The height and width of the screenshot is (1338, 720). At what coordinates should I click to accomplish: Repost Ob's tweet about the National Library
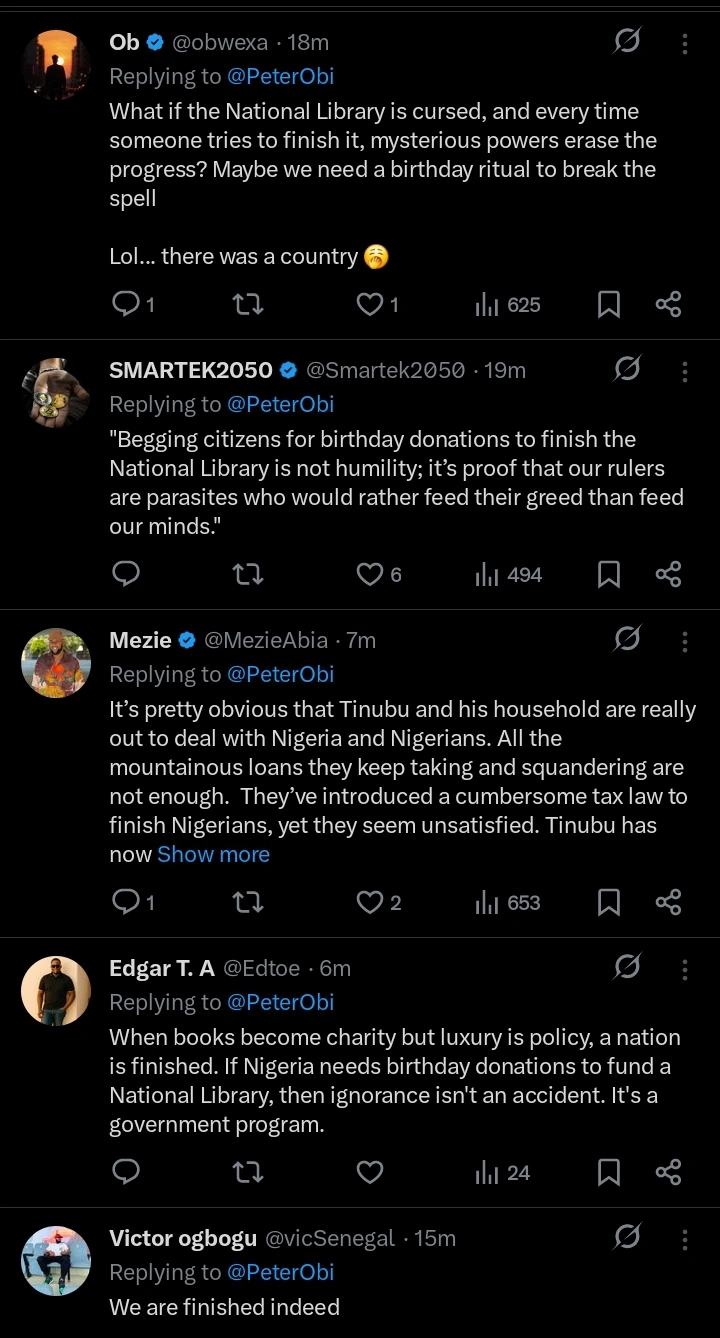pos(247,304)
